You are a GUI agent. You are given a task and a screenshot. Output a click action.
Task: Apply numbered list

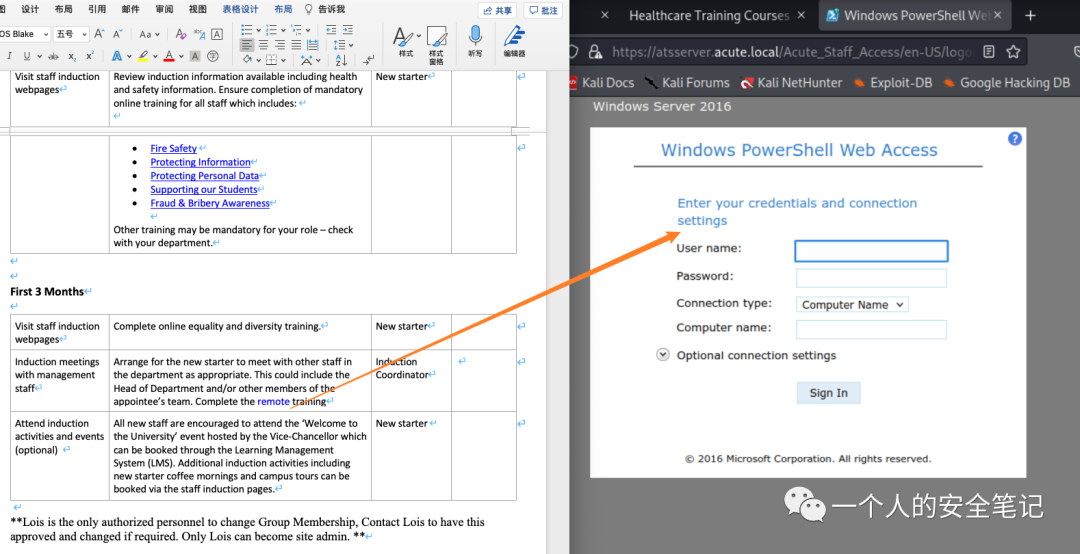click(271, 30)
